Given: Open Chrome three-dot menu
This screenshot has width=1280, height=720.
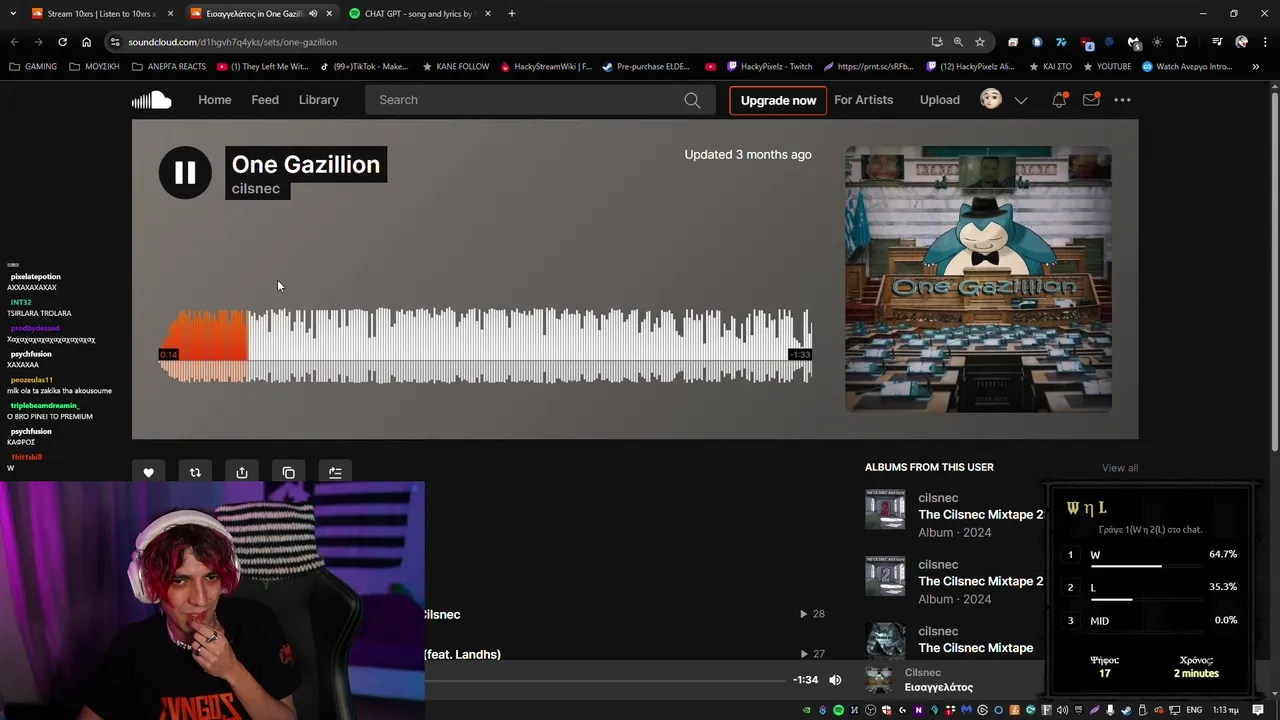Looking at the screenshot, I should click(1264, 42).
